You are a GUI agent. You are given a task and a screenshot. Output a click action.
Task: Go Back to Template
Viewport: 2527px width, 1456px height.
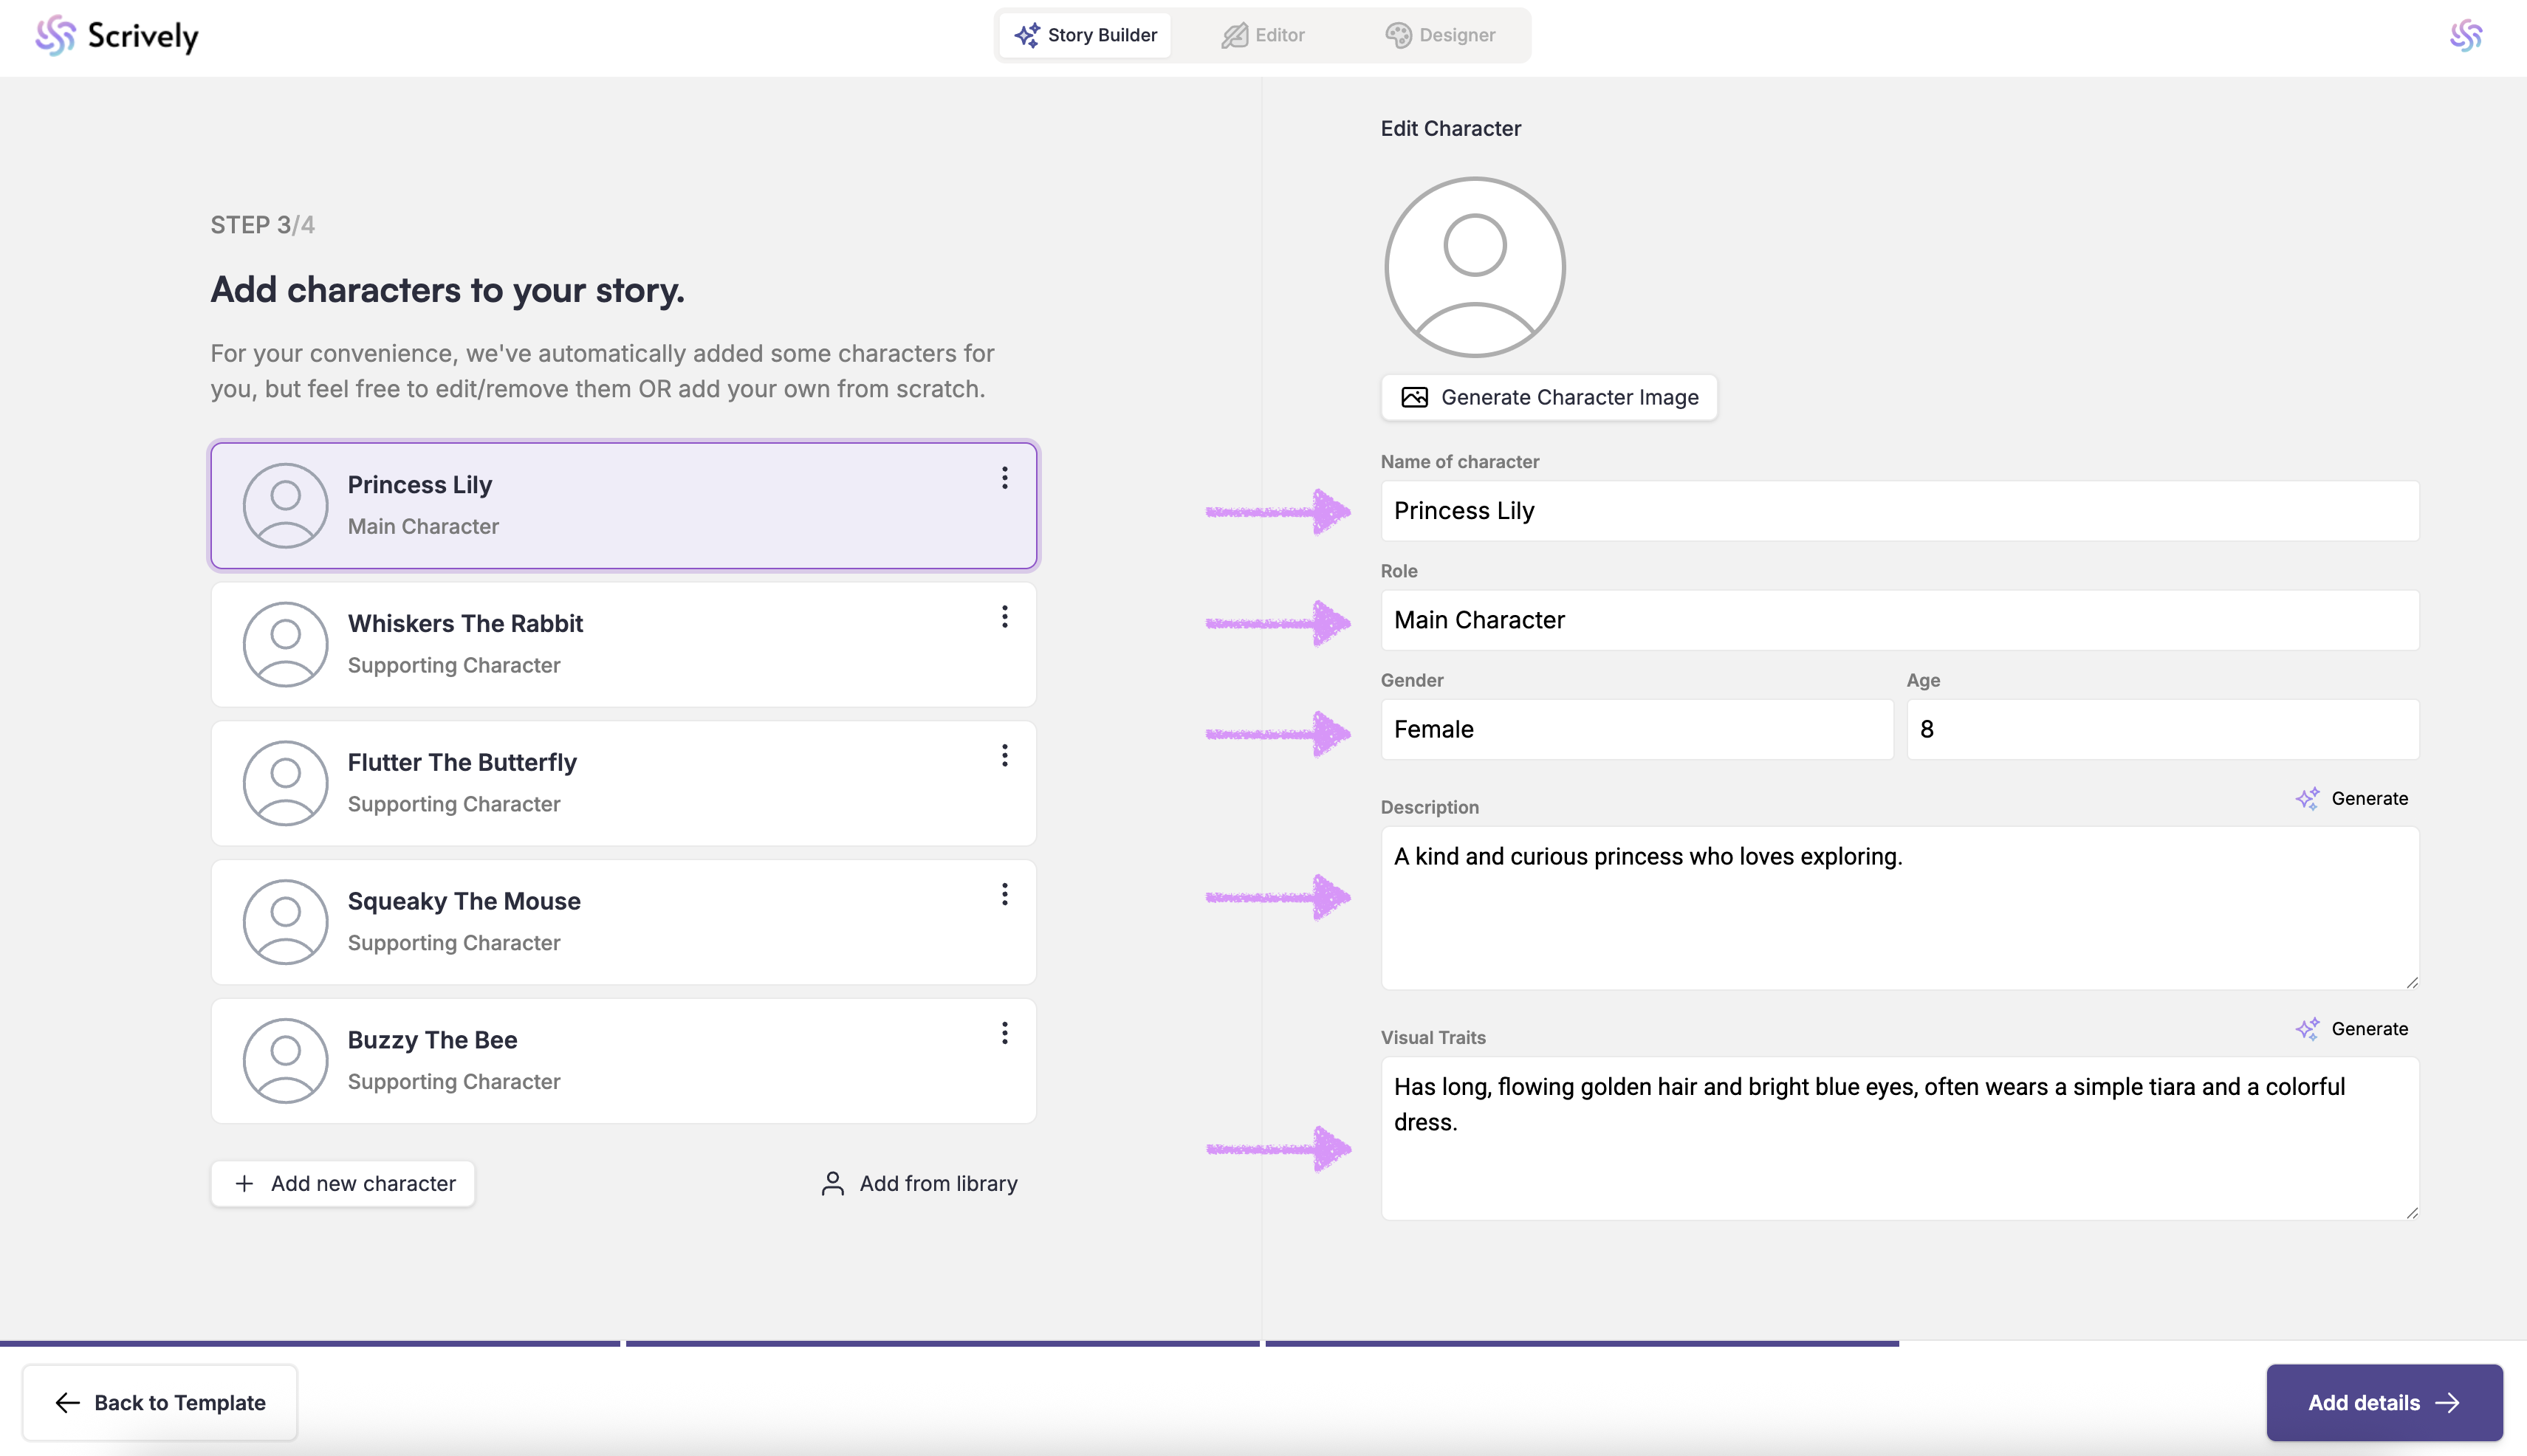pos(160,1402)
